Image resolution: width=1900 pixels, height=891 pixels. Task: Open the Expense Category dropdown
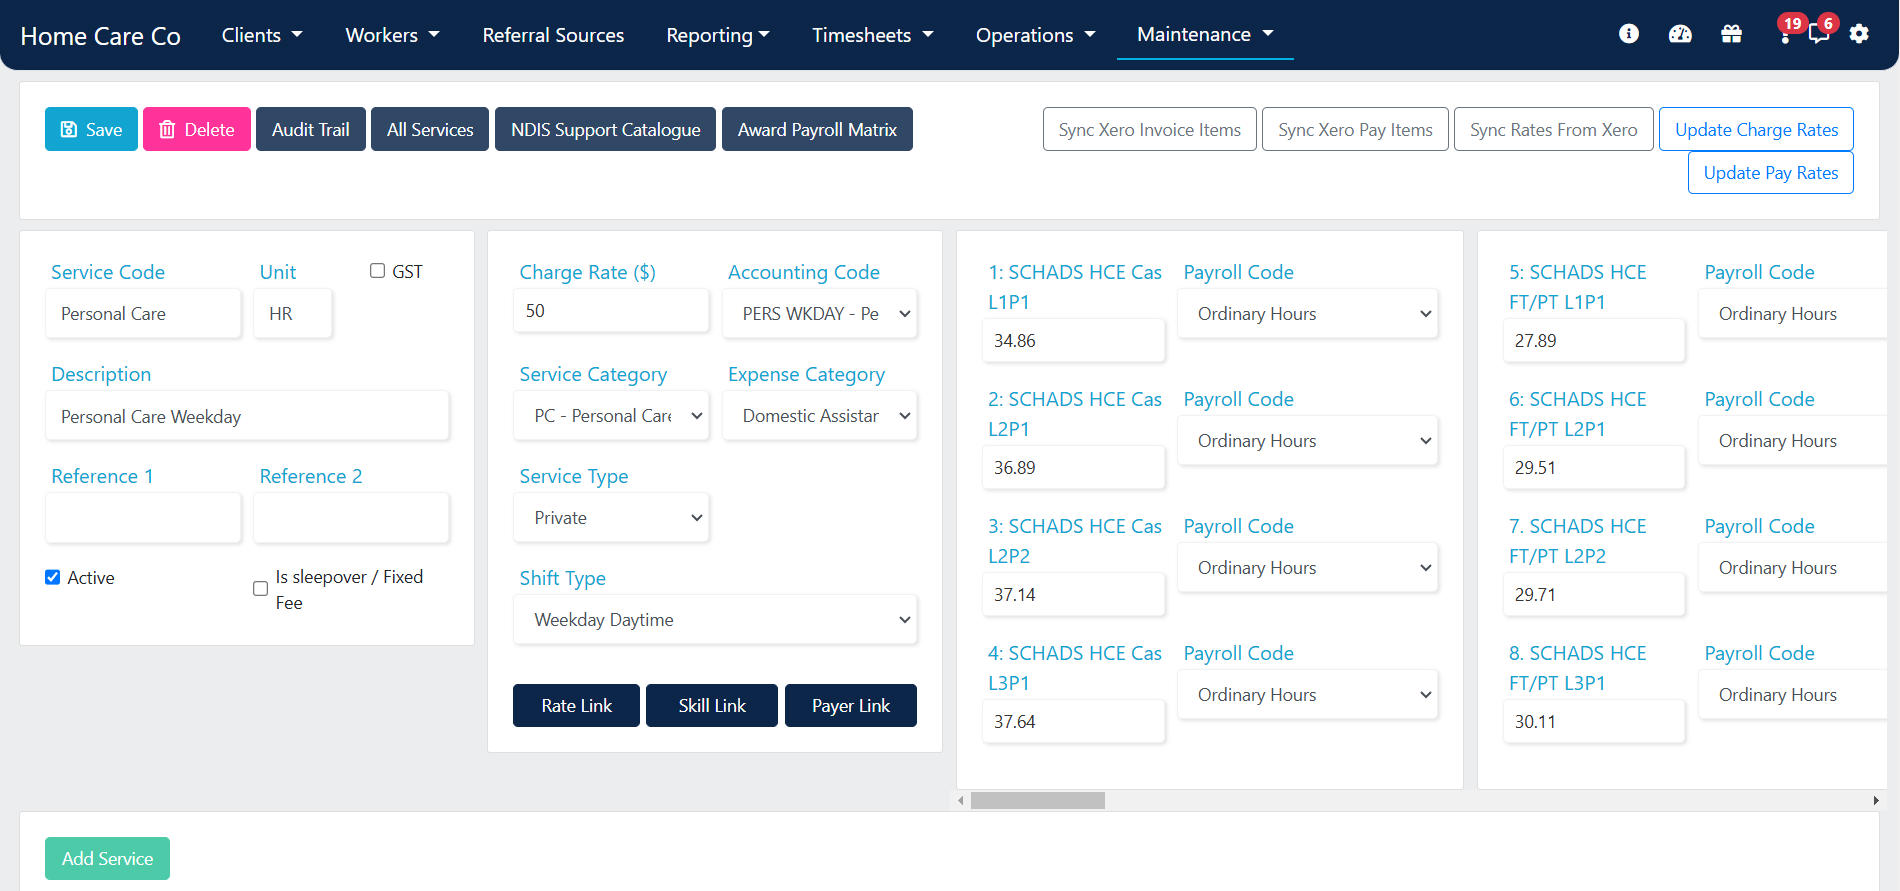click(820, 415)
